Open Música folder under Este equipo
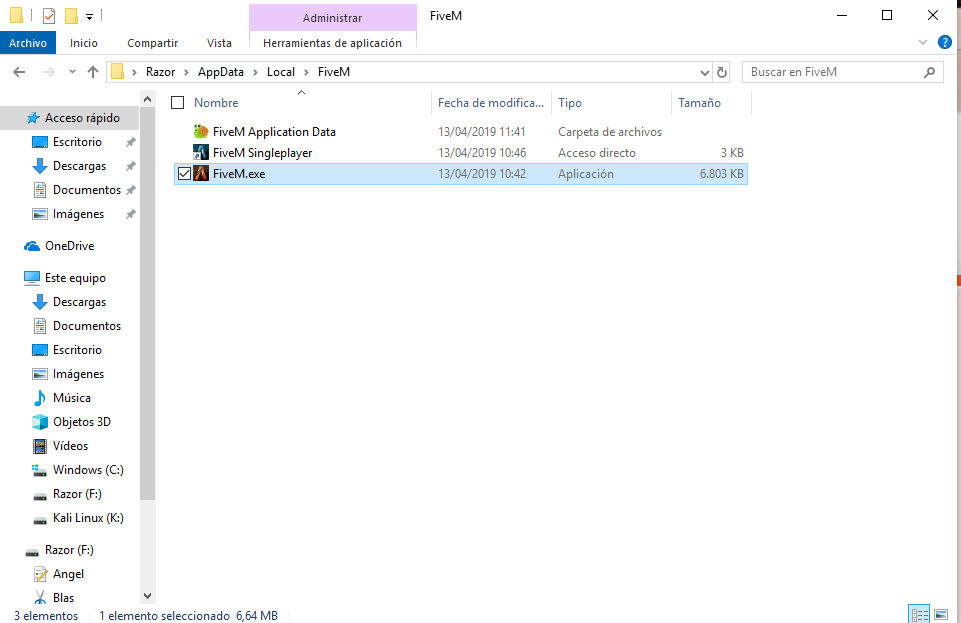Screen dimensions: 961x623 coord(72,398)
